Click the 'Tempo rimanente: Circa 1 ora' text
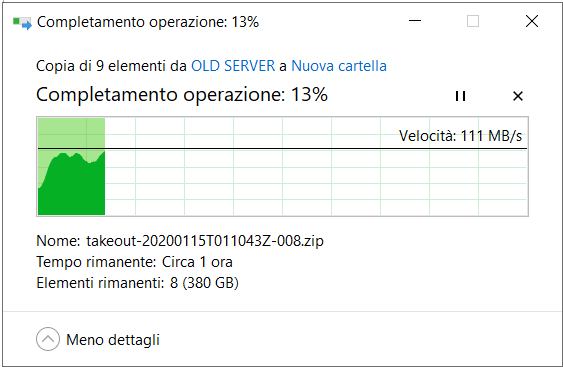This screenshot has height=367, width=563. click(x=134, y=262)
